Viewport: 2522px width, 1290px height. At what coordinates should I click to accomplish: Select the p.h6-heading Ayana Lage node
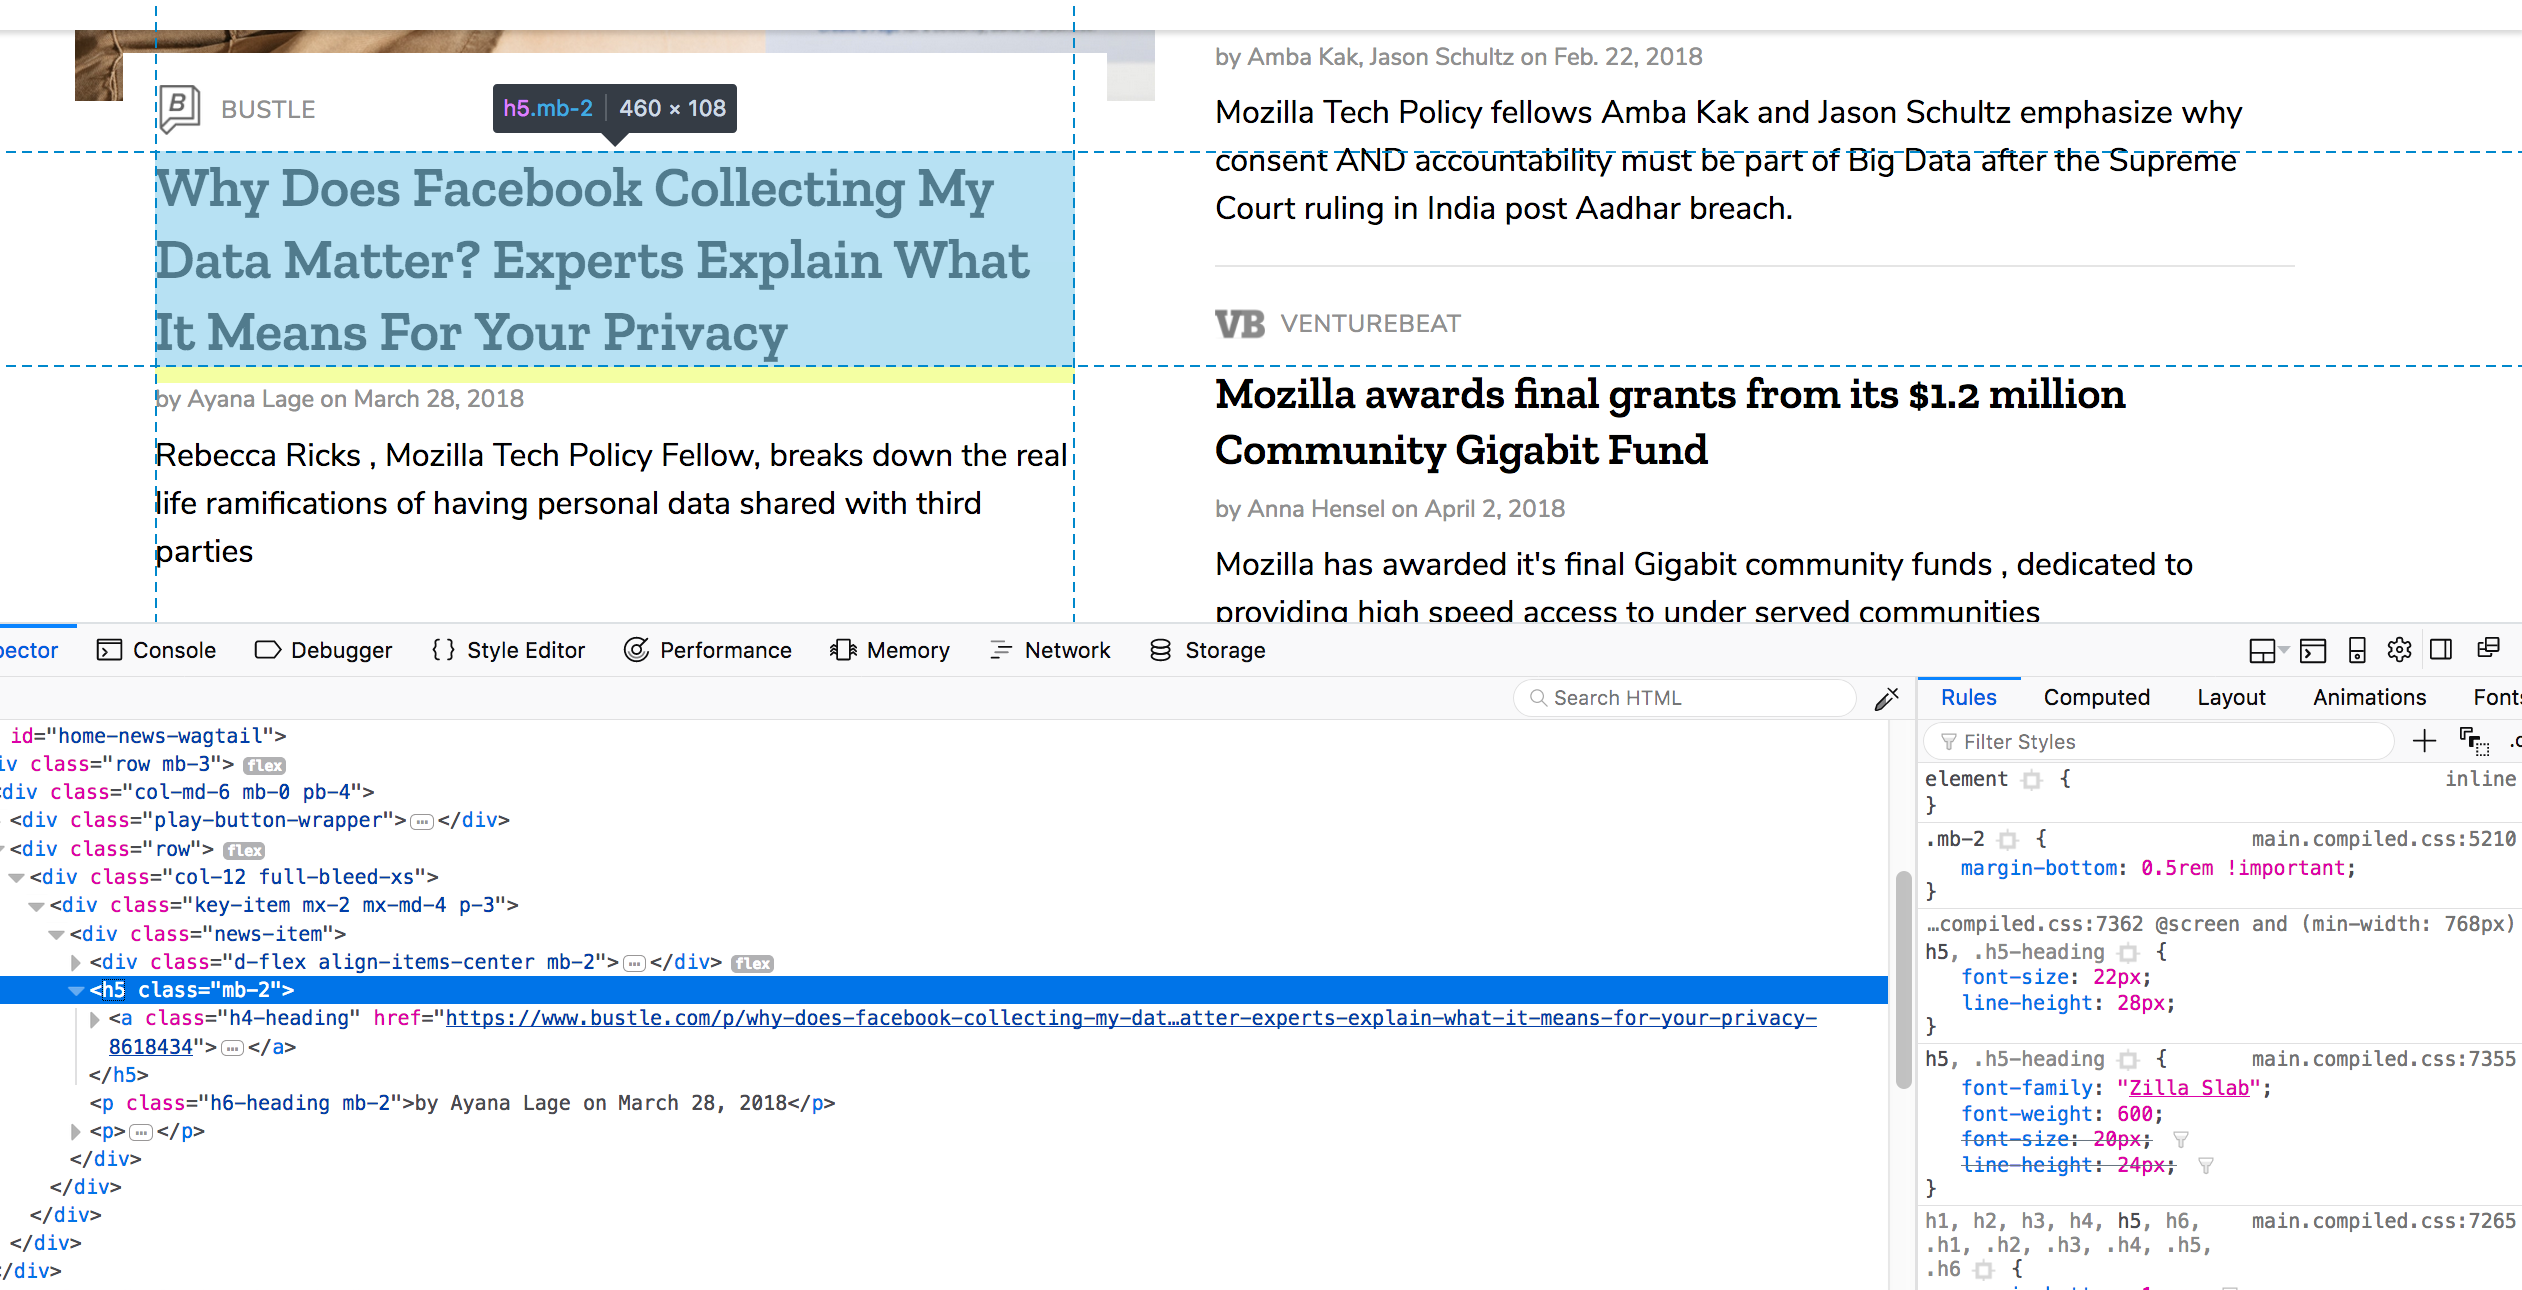[x=462, y=1103]
